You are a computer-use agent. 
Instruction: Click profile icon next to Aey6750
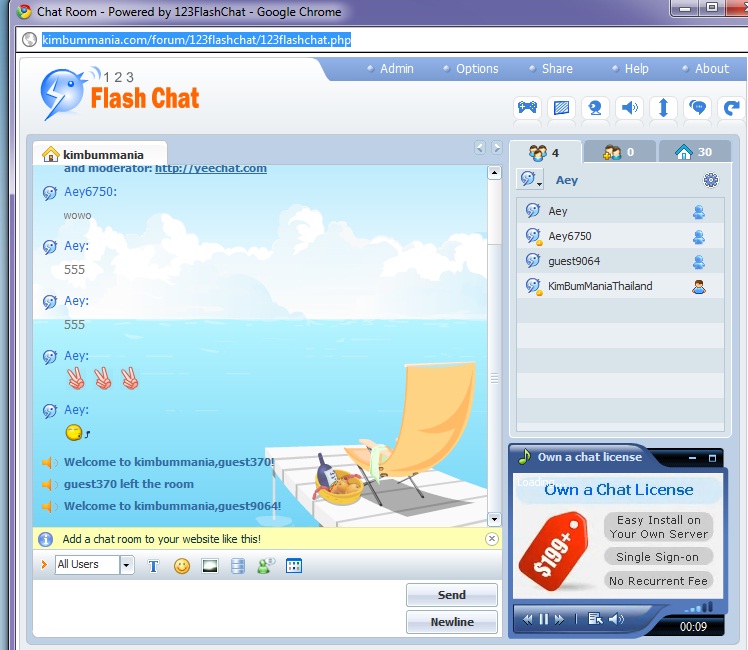[699, 237]
